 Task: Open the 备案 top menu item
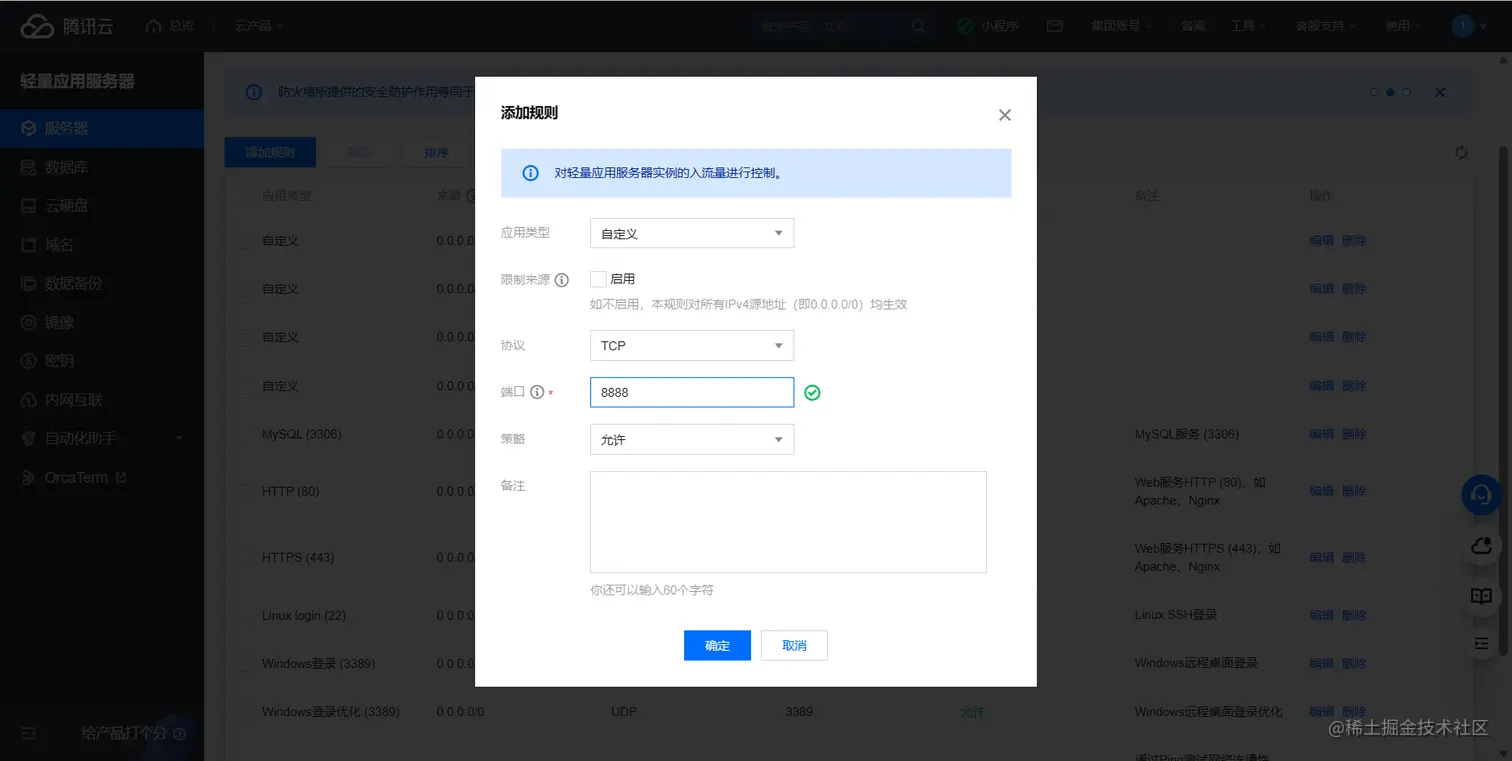(1193, 26)
